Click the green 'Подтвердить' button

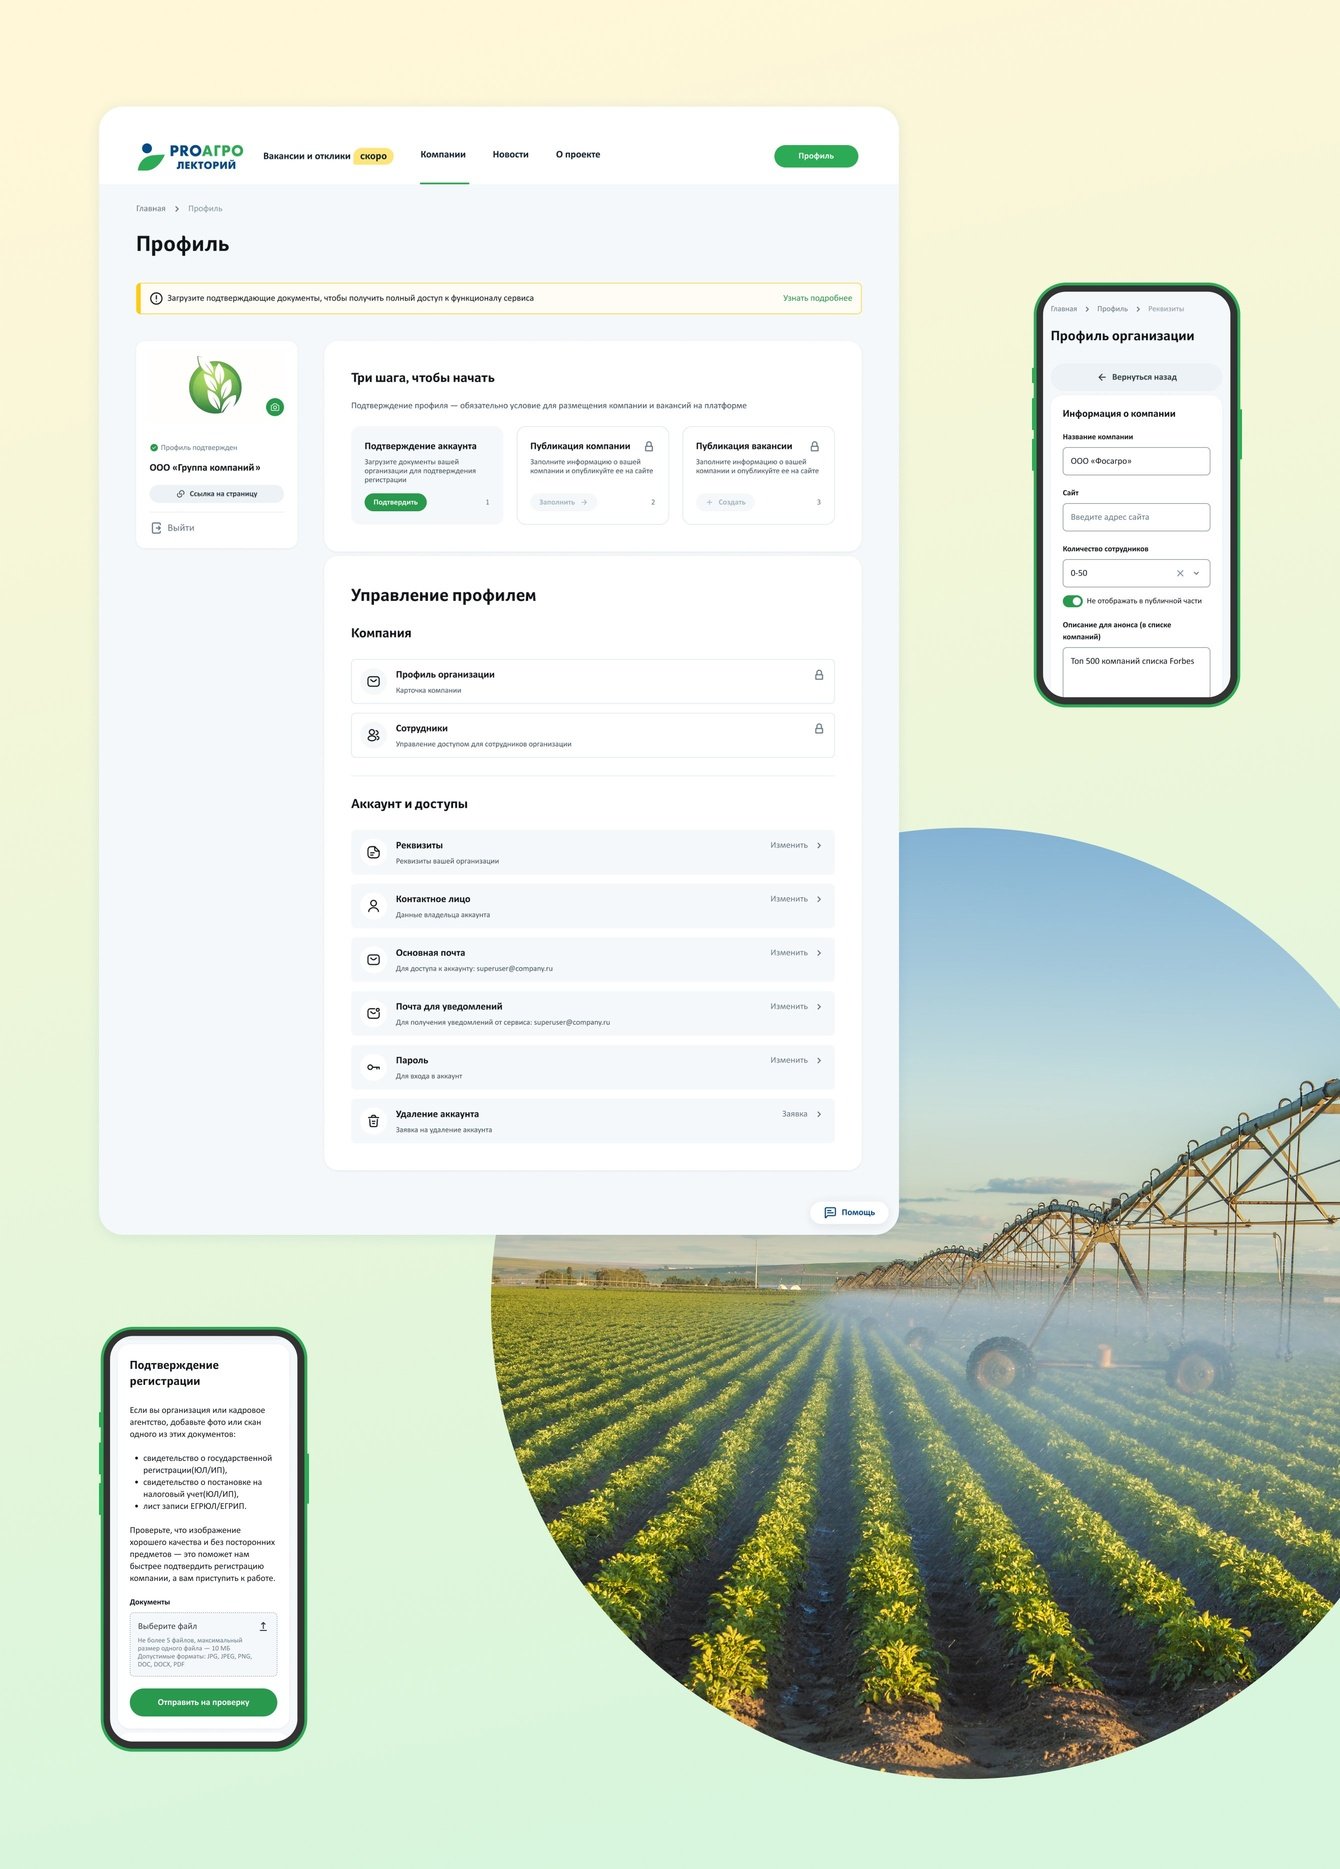coord(395,502)
